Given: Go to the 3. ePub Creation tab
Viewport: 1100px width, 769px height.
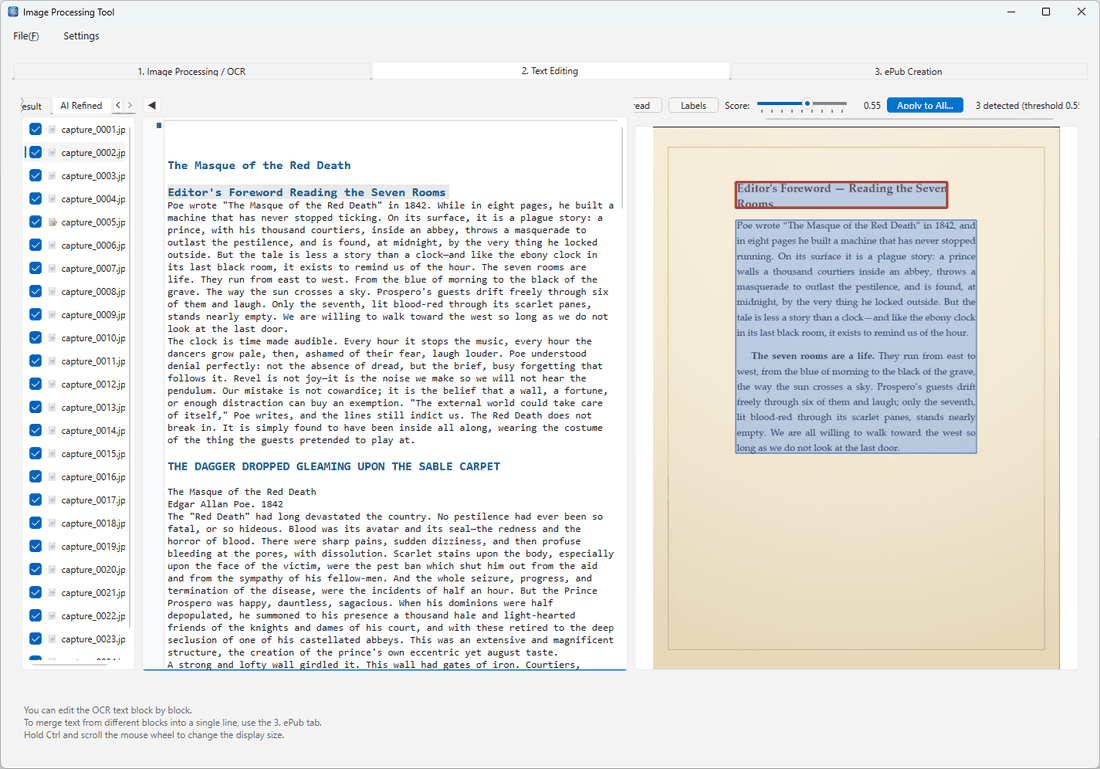Looking at the screenshot, I should [908, 71].
